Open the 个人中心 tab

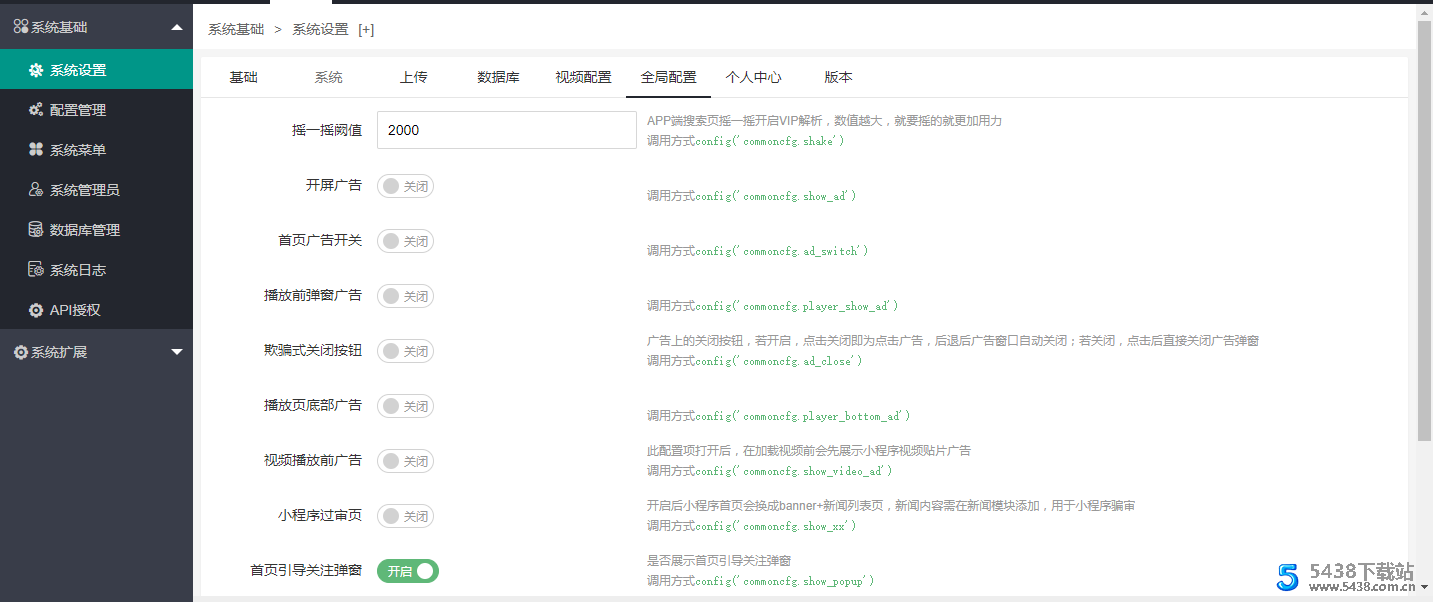click(x=753, y=76)
